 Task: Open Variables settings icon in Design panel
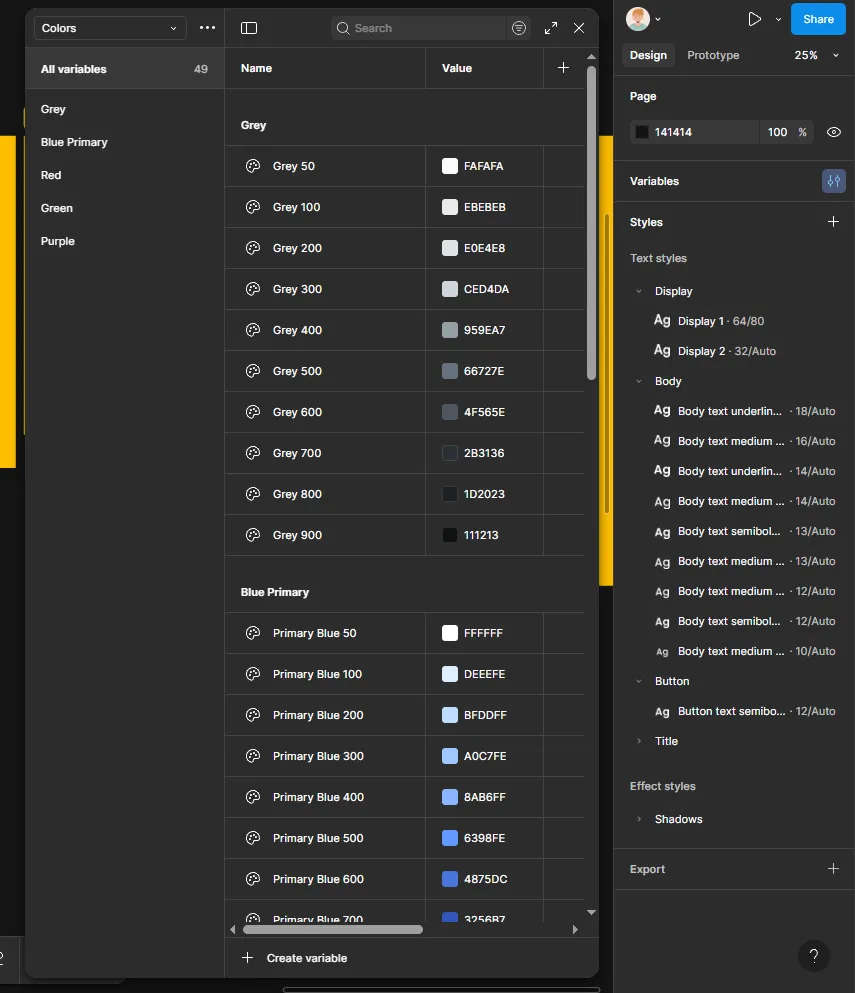[x=833, y=181]
